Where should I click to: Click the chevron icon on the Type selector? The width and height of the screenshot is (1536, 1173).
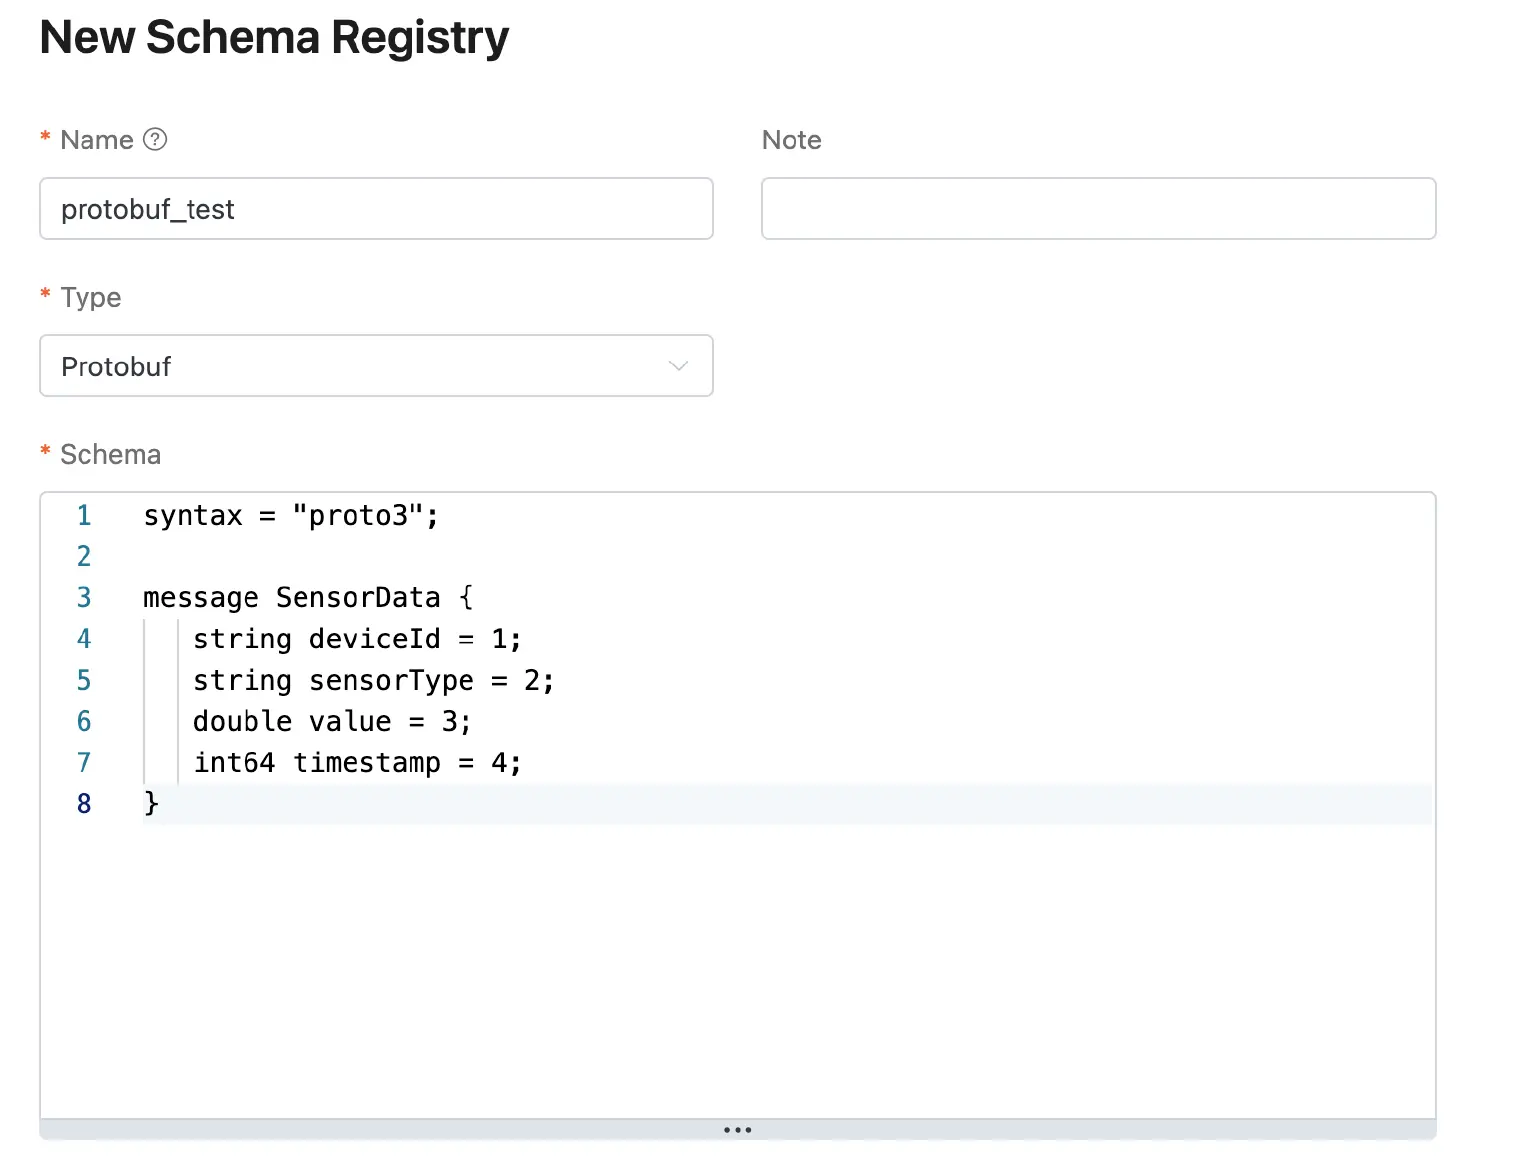click(x=679, y=366)
